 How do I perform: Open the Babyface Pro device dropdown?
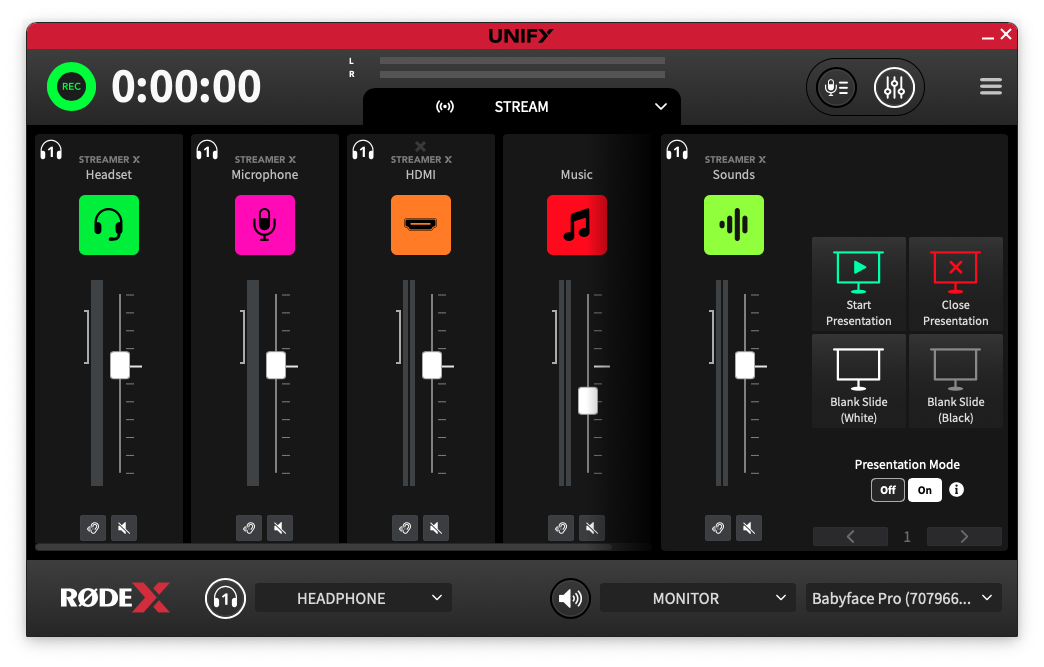(904, 598)
